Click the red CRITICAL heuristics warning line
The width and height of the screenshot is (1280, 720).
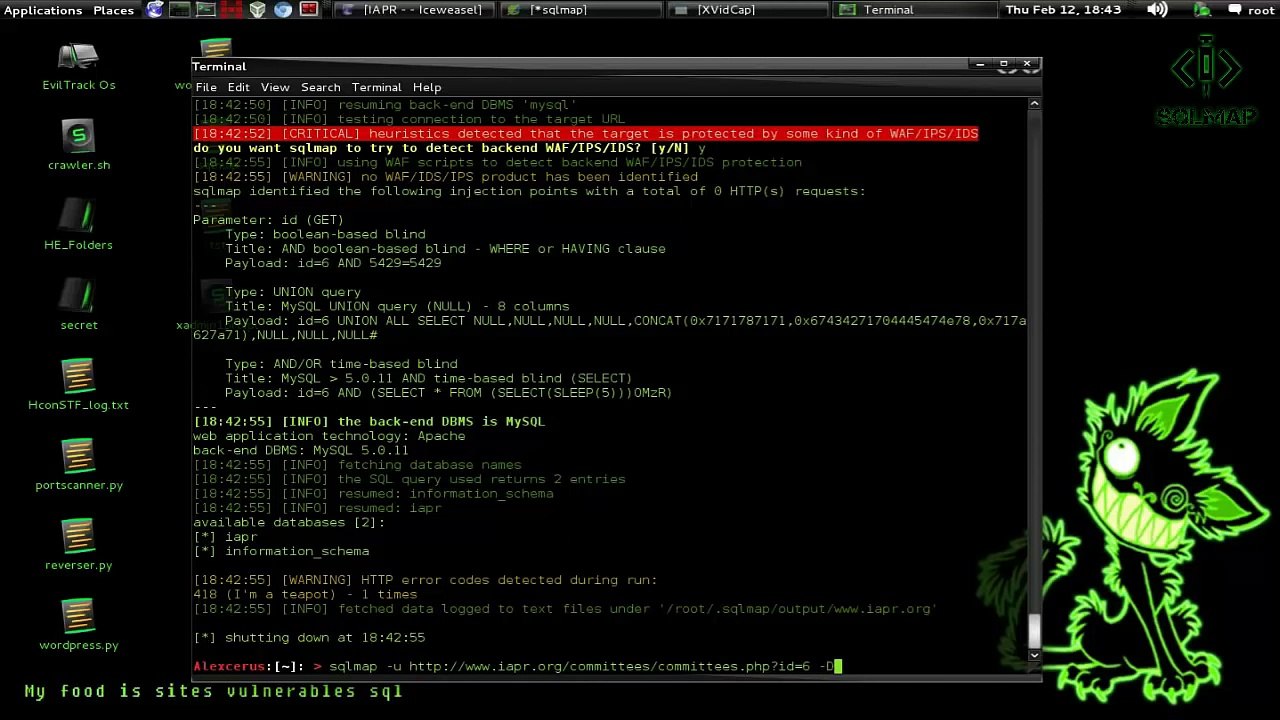pos(586,134)
